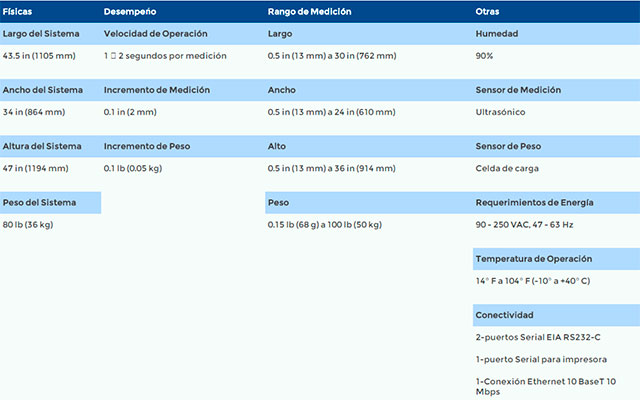This screenshot has width=640, height=400.
Task: Select the Ultrasónico value text
Action: click(x=500, y=112)
